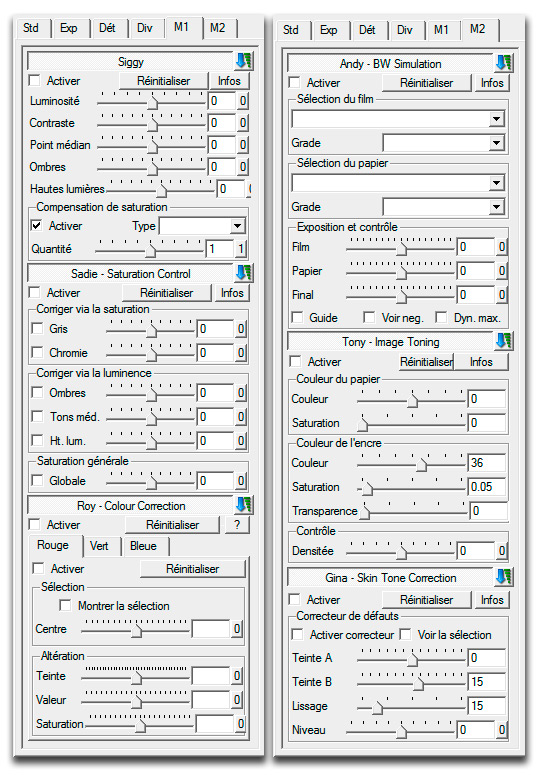This screenshot has height=775, width=546.
Task: Click the question mark button in Roy panel
Action: [x=237, y=525]
